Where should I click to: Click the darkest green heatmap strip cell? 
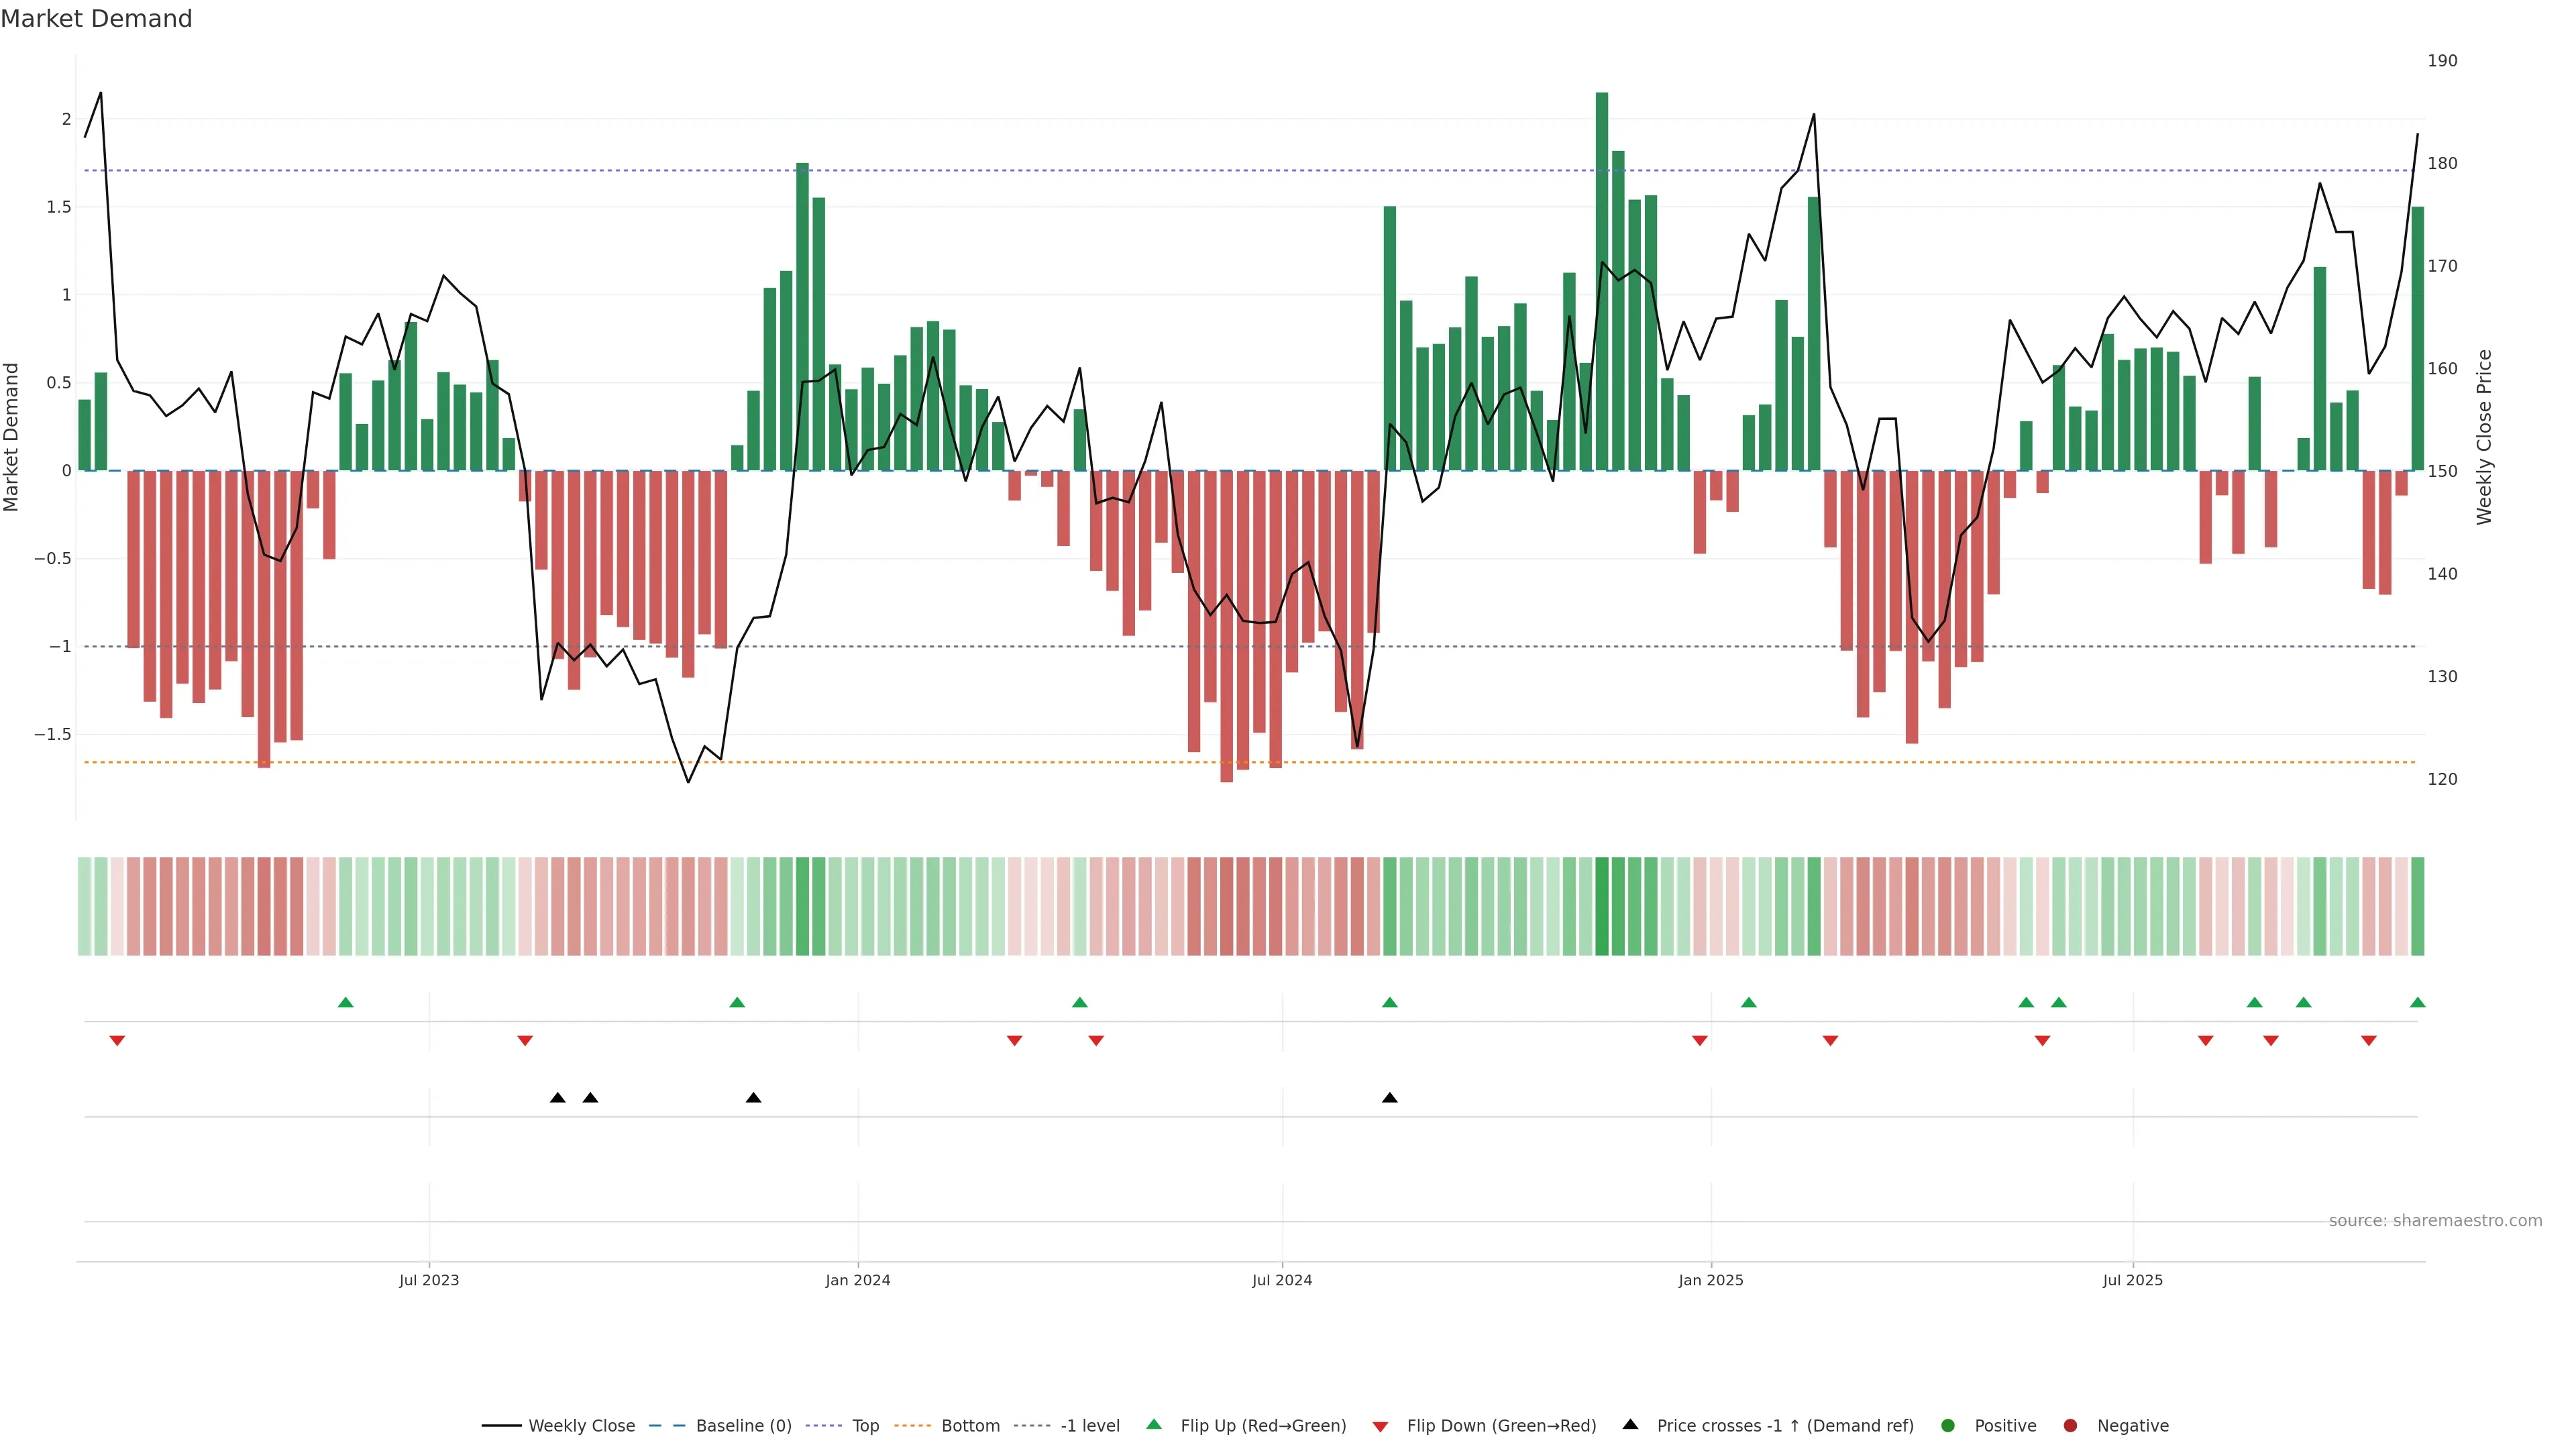[x=1602, y=906]
